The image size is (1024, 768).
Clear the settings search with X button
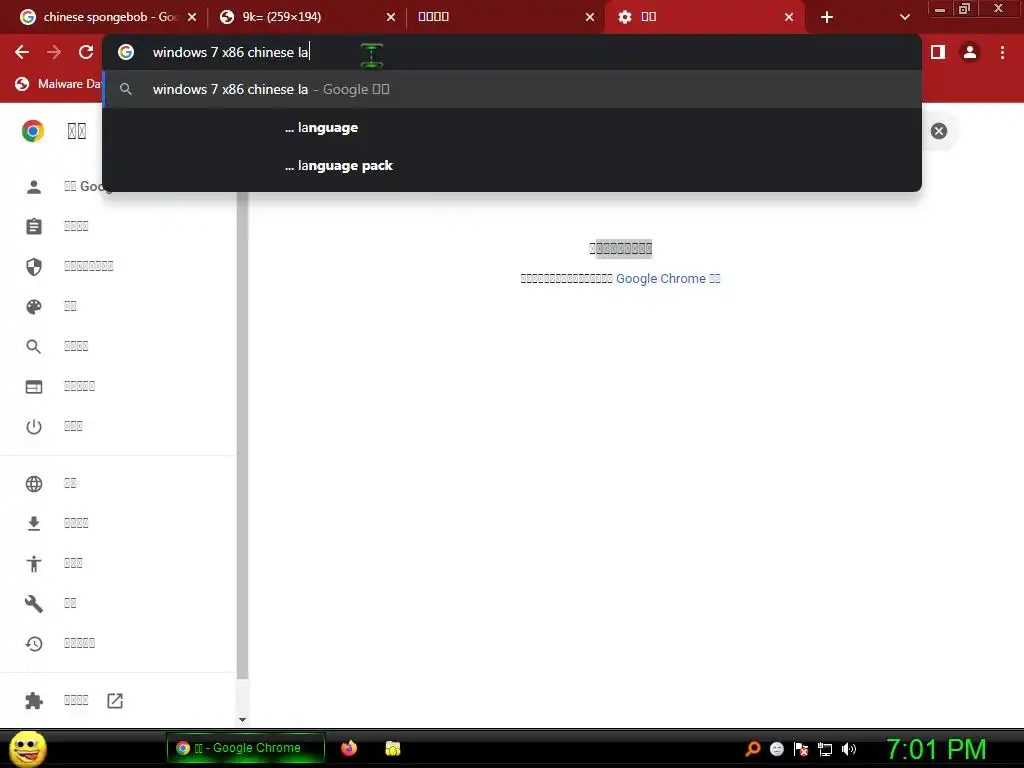click(938, 131)
